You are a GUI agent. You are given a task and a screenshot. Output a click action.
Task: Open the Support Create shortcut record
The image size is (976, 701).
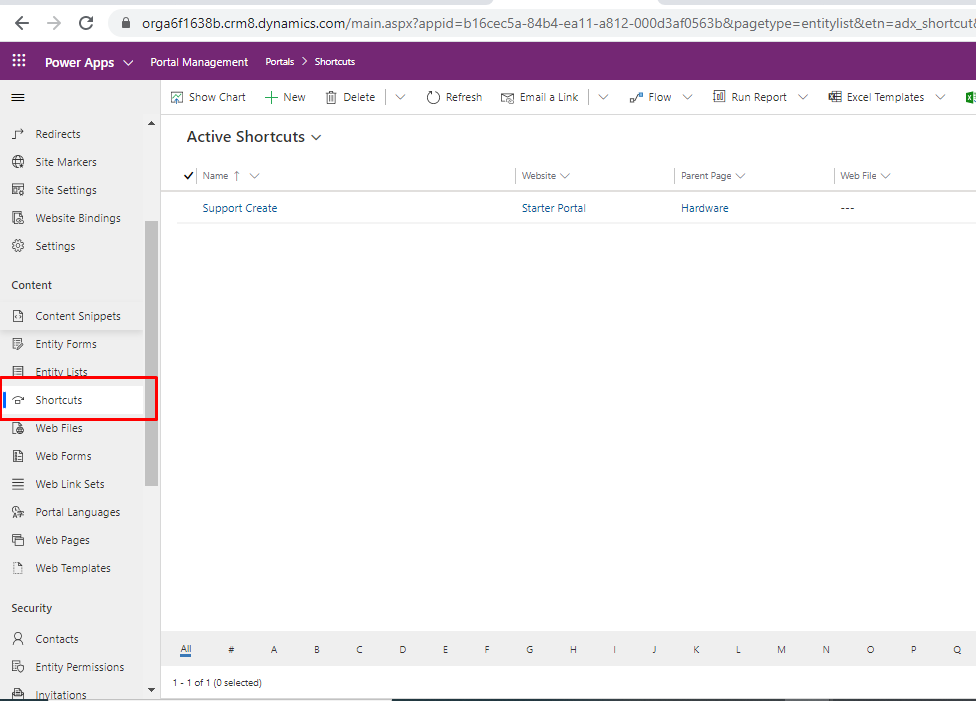(240, 208)
